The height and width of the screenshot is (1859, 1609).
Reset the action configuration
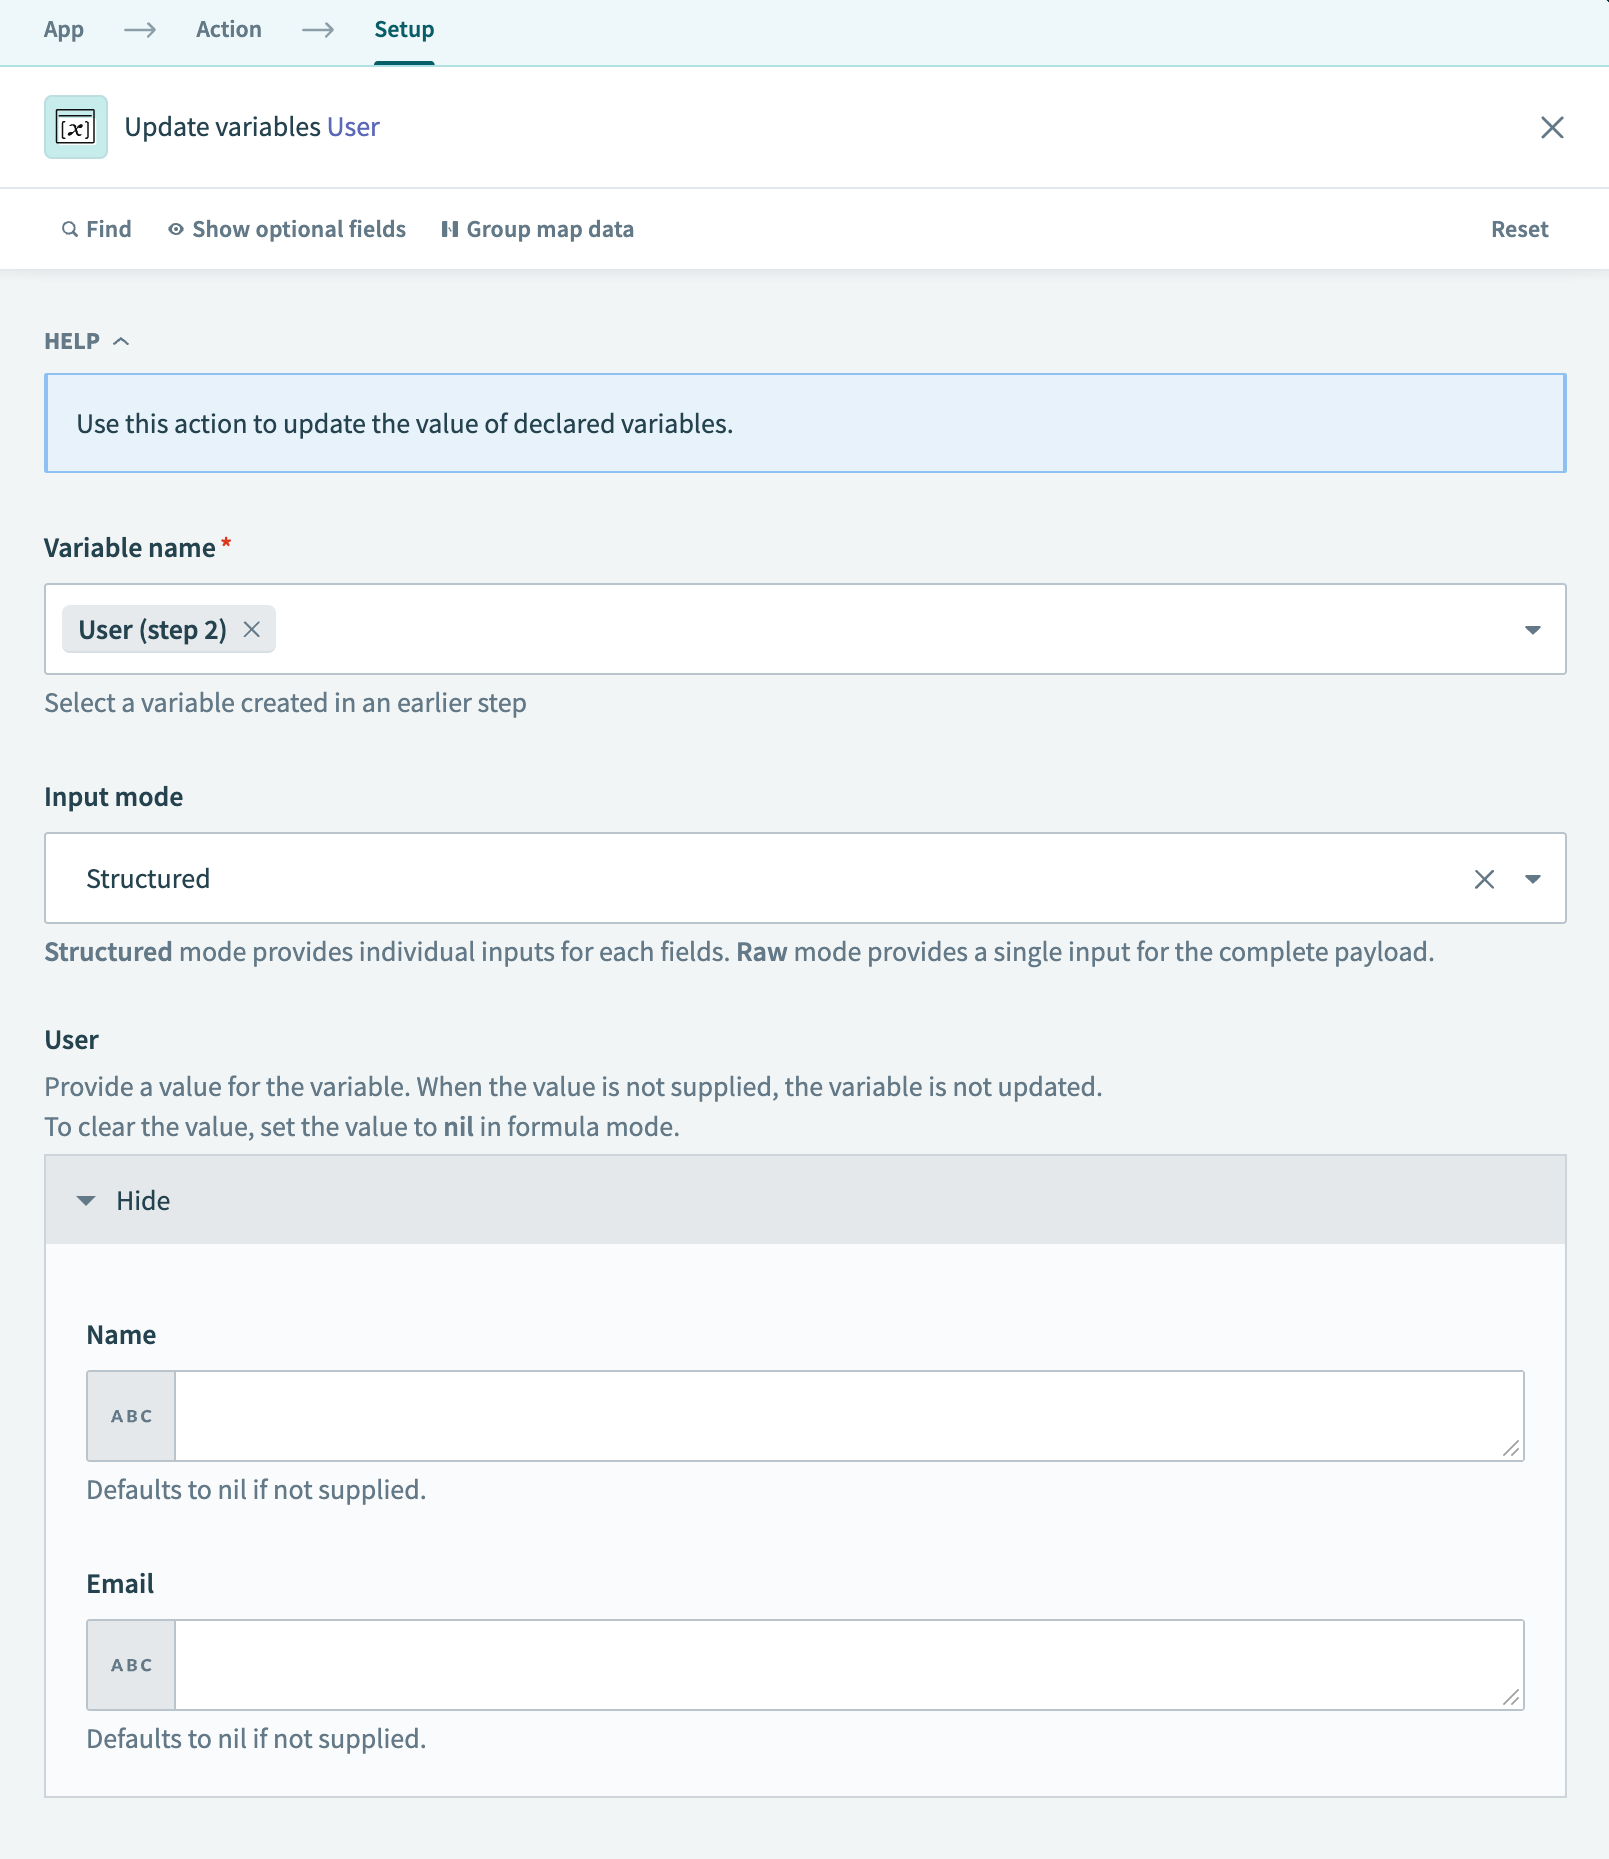point(1519,228)
